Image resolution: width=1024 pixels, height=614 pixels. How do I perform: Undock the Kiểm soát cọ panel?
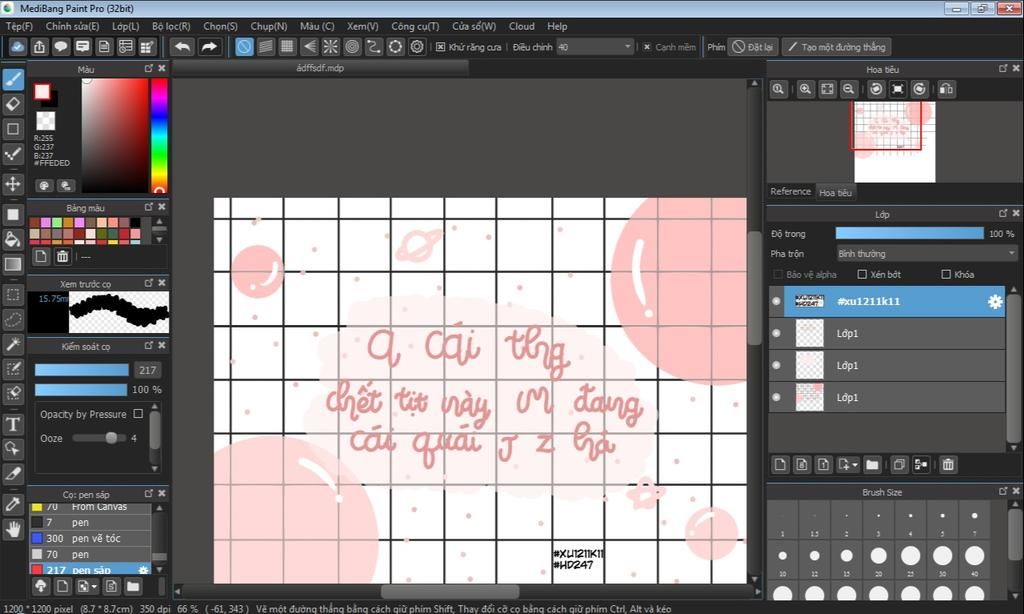[149, 346]
